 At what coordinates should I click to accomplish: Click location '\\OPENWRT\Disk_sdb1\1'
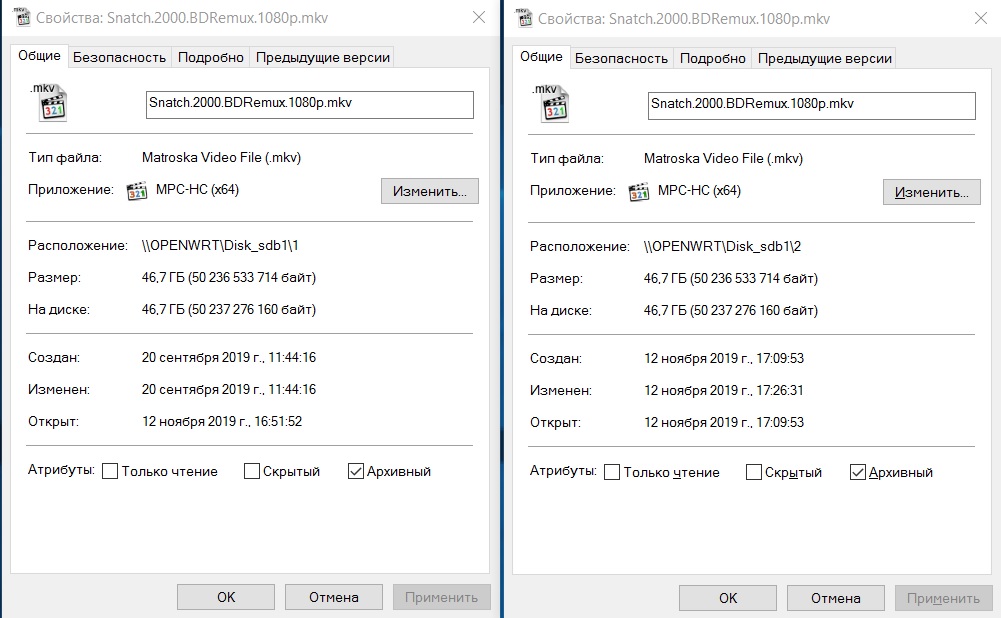(x=220, y=245)
